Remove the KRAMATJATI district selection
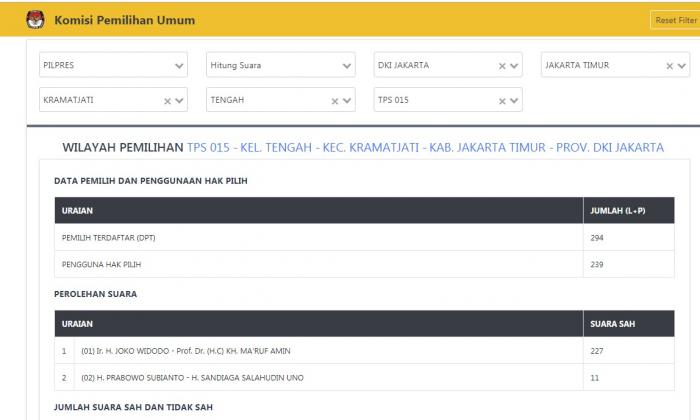The image size is (700, 420). point(168,101)
